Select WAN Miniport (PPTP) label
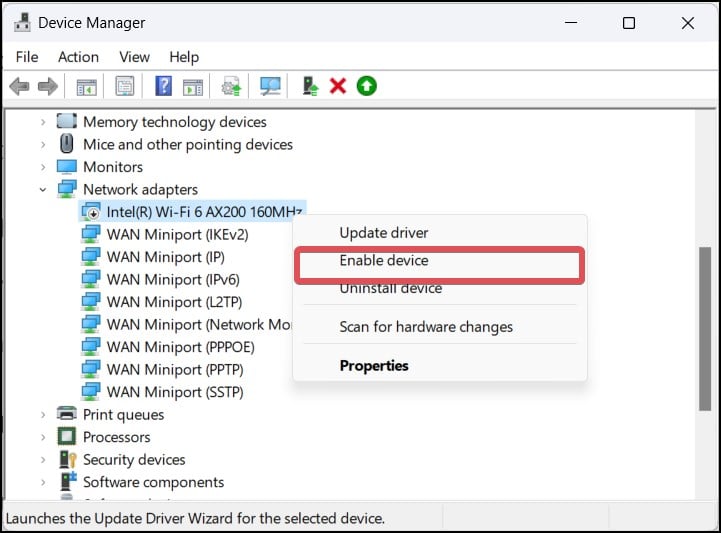This screenshot has width=721, height=533. 175,370
